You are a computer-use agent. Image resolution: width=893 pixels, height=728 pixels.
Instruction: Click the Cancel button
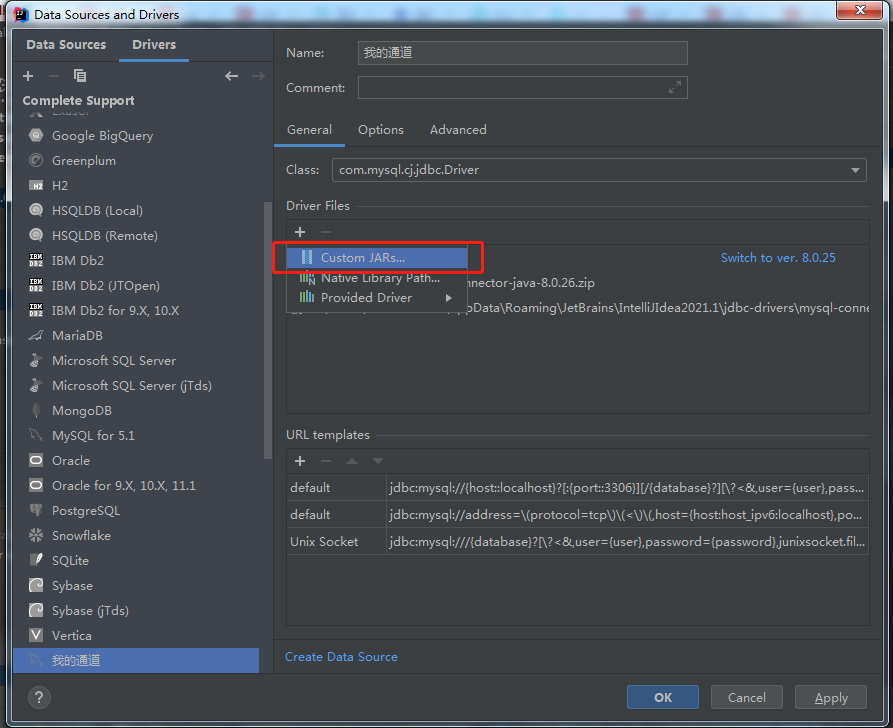(747, 697)
